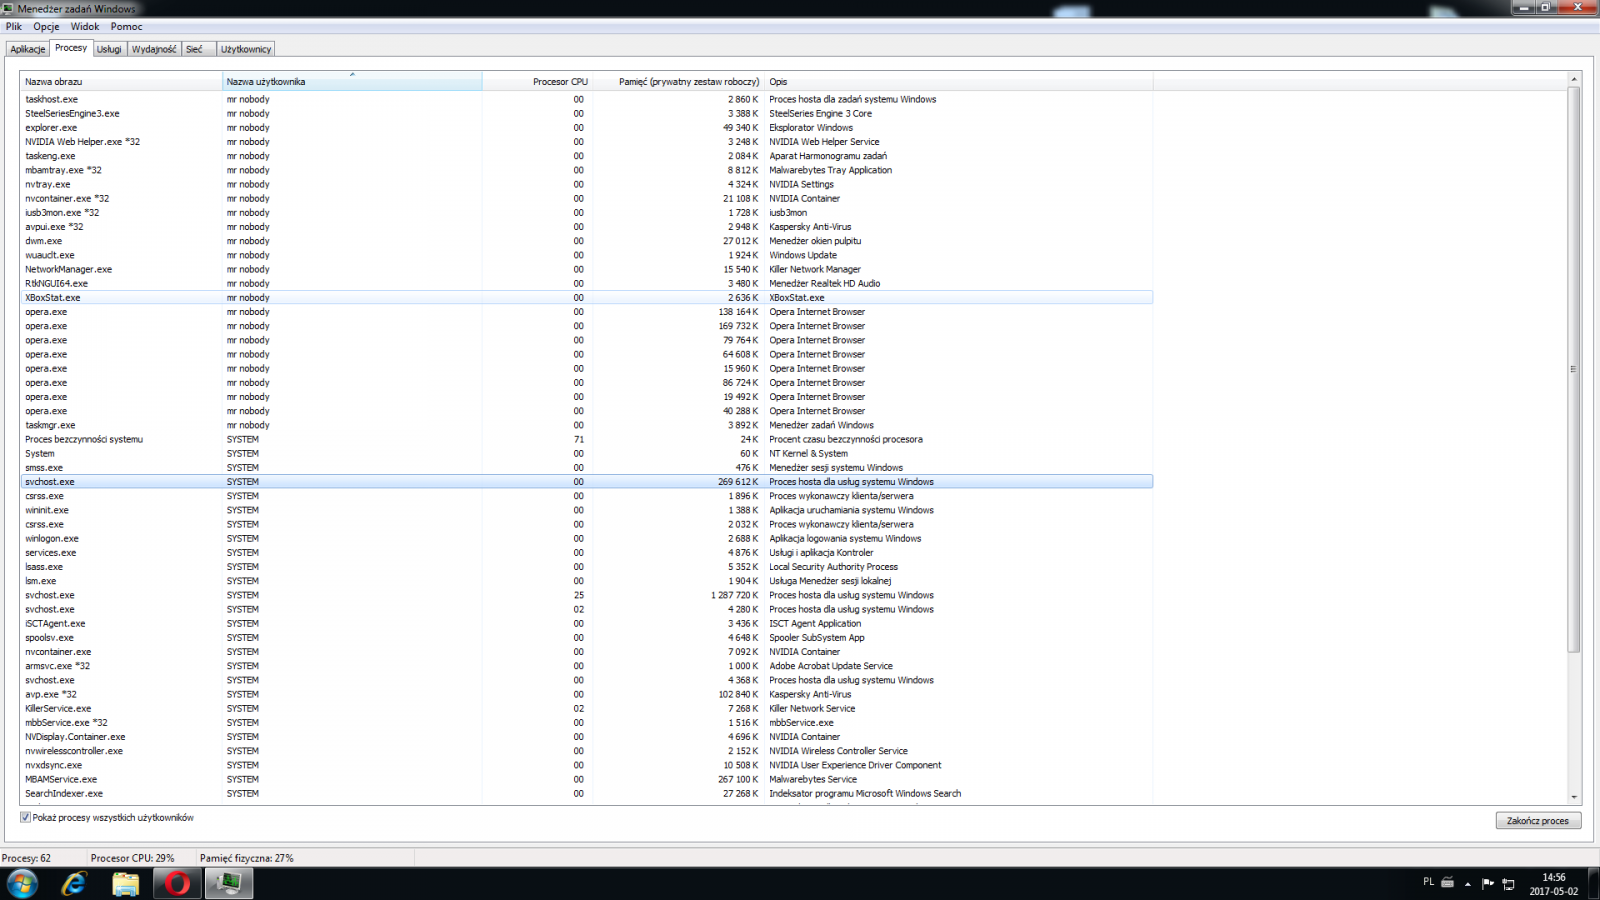
Task: Select wuauclt.exe process row
Action: click(x=587, y=255)
